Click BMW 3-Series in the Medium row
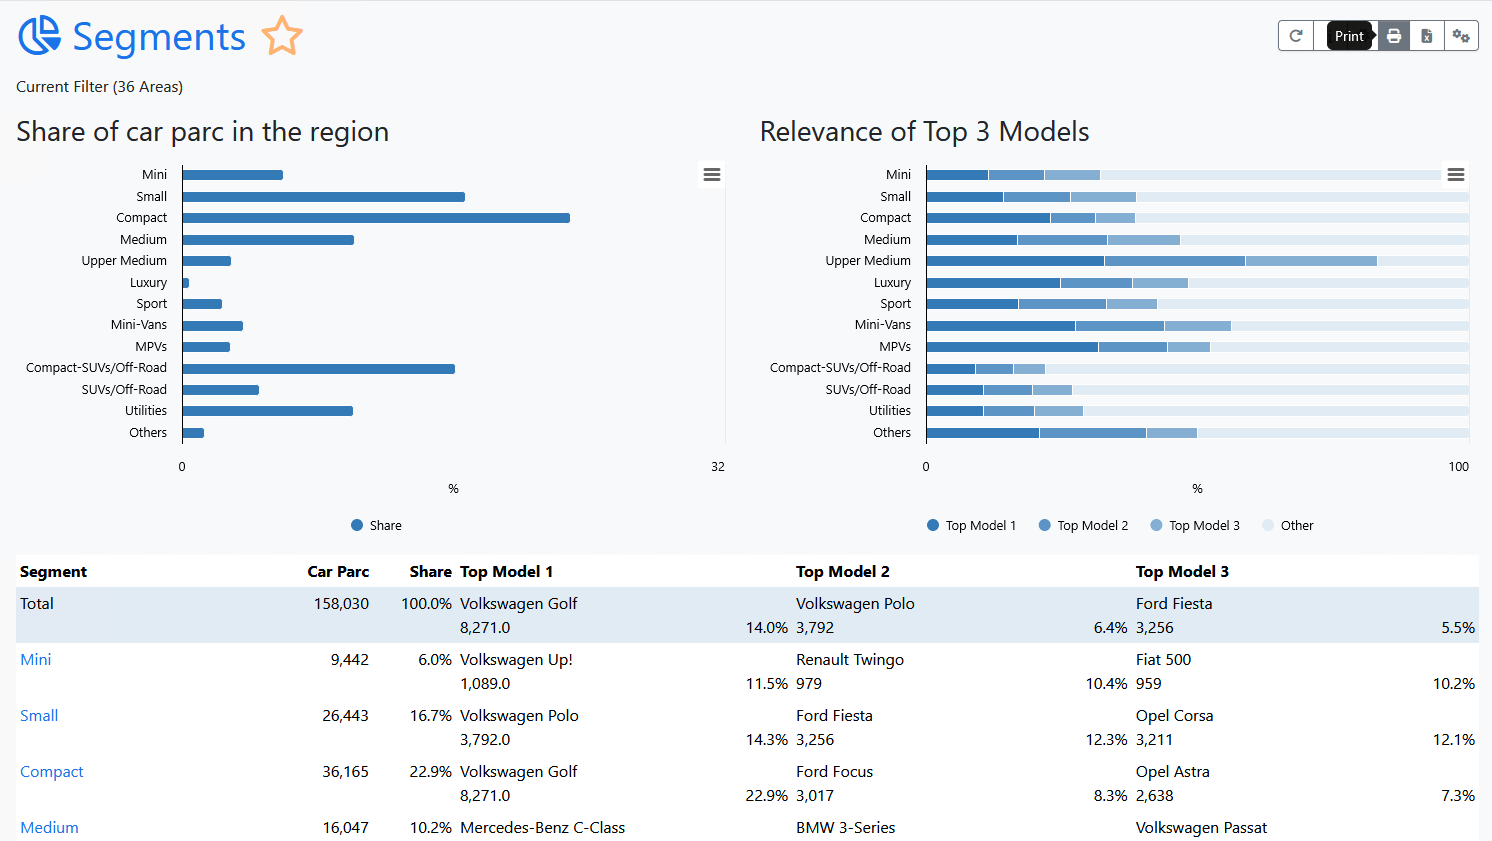 tap(846, 828)
